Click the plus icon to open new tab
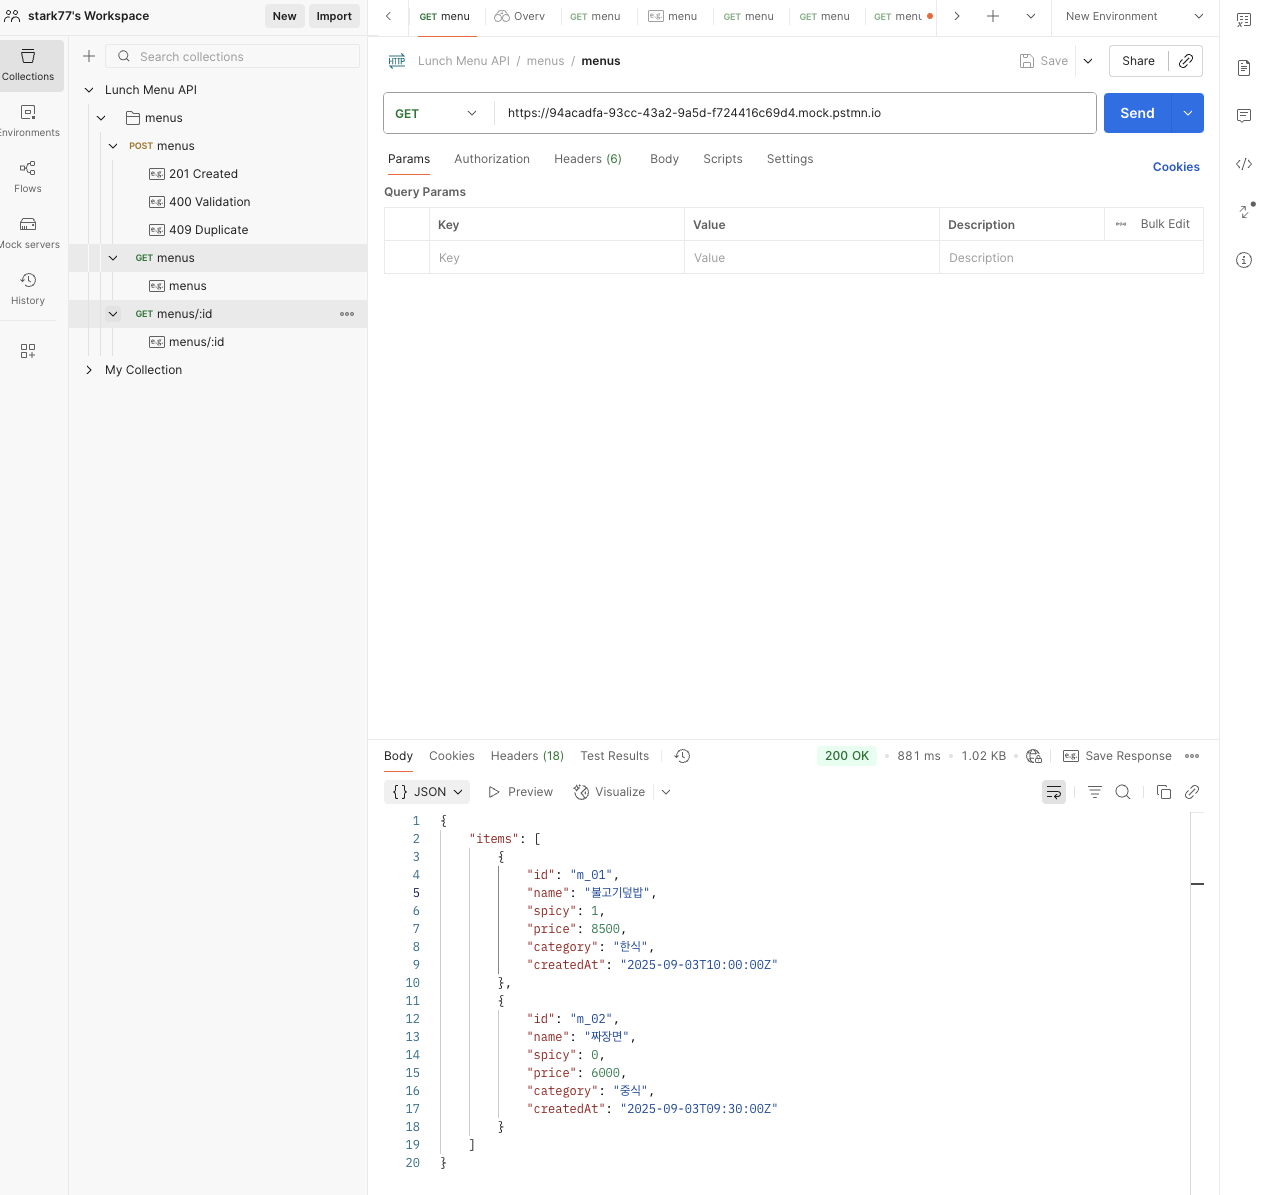1263x1195 pixels. 993,16
